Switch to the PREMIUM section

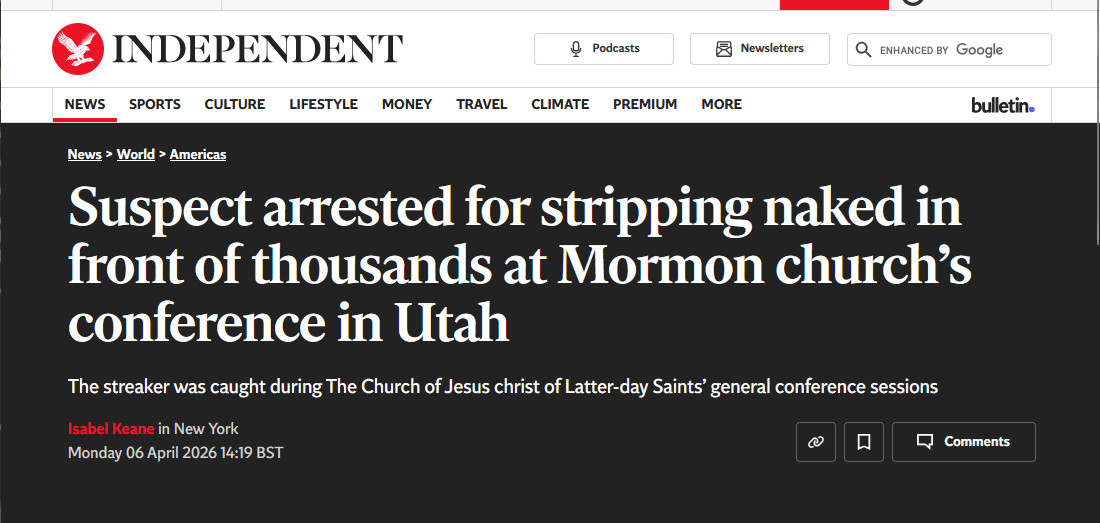645,104
